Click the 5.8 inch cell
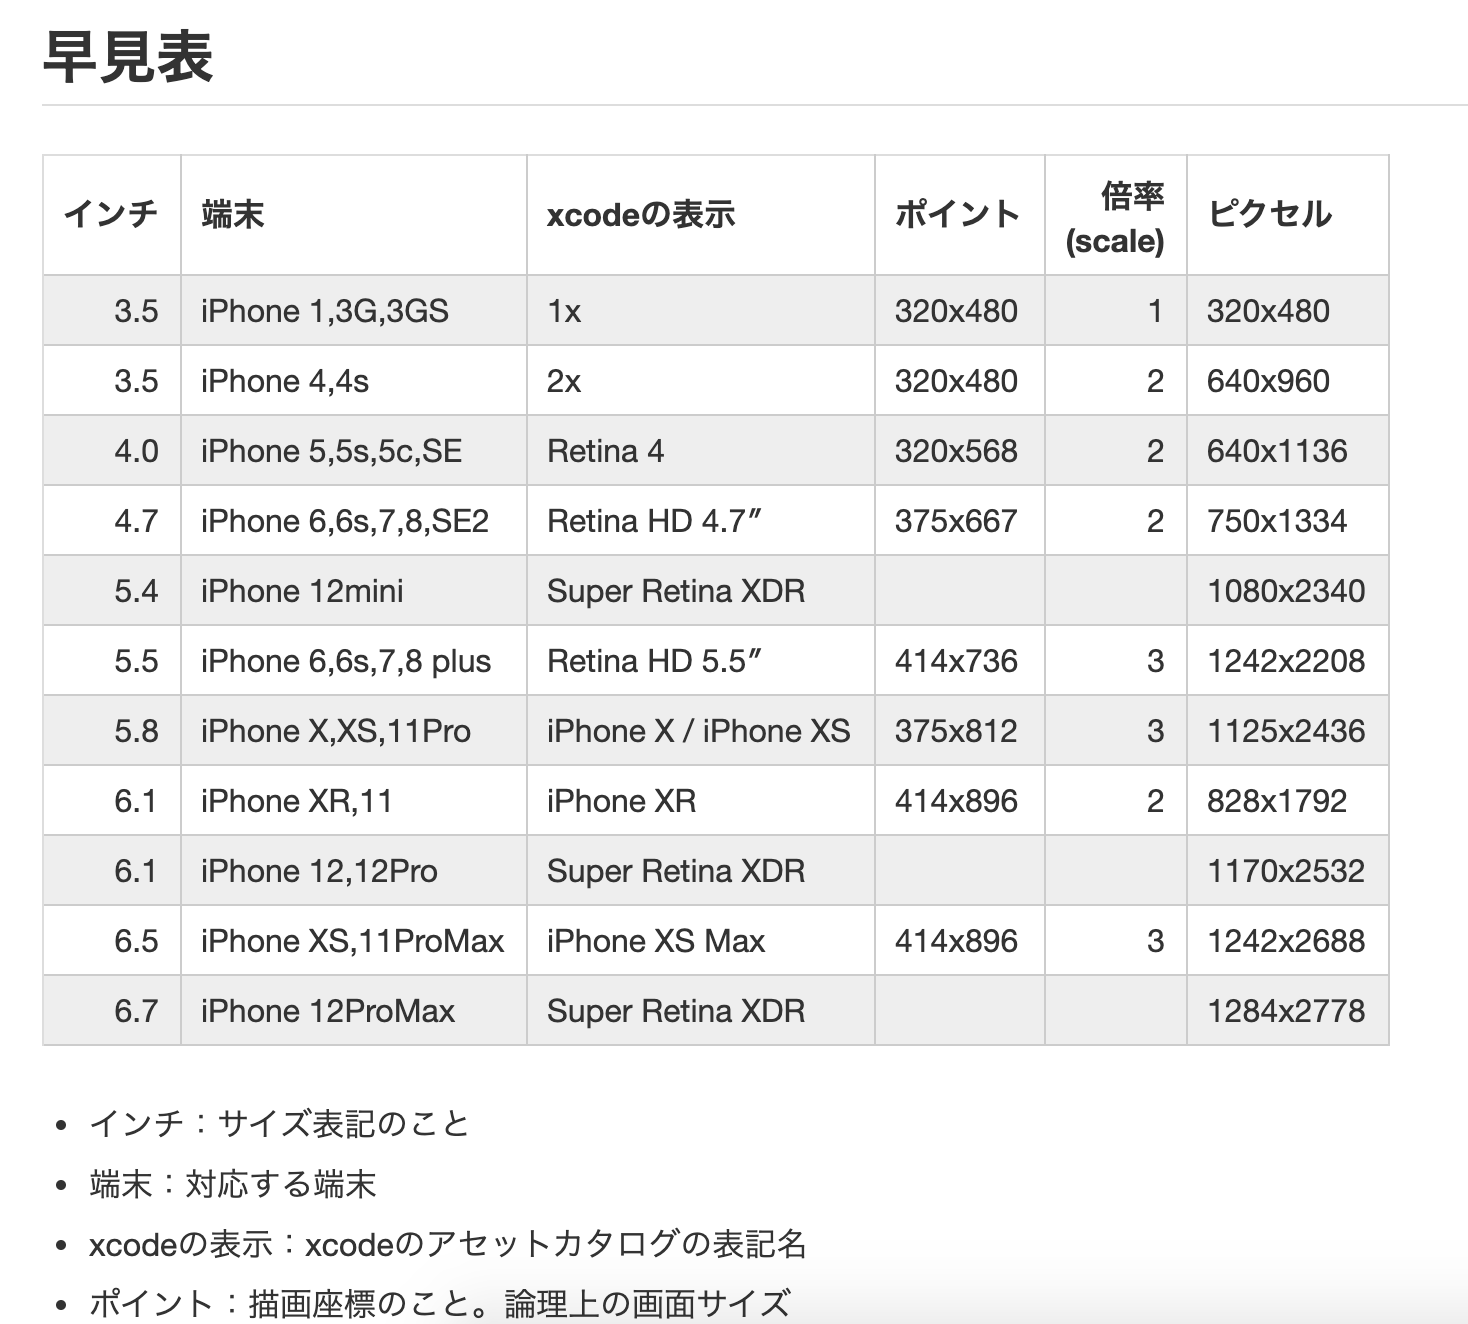 112,731
